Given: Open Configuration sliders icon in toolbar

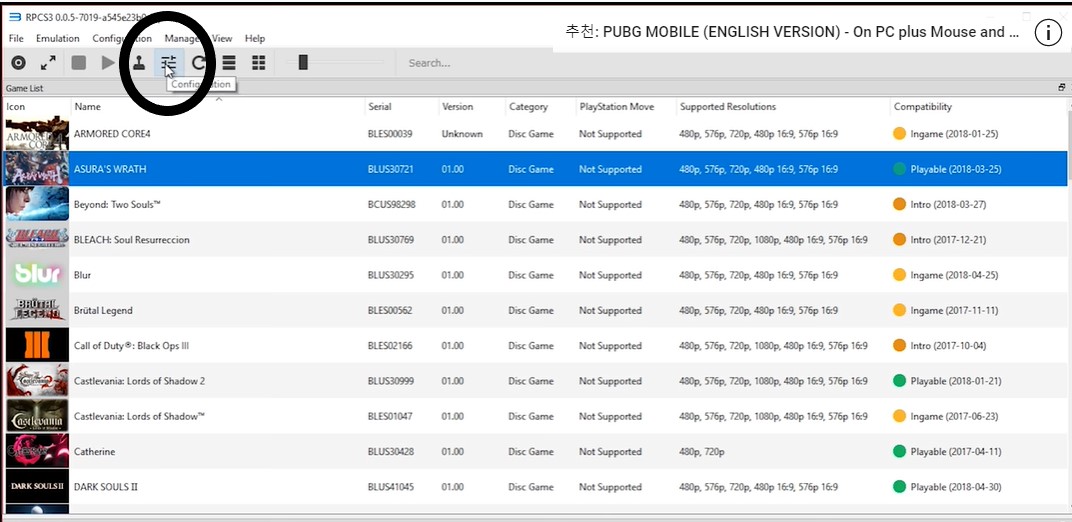Looking at the screenshot, I should pyautogui.click(x=169, y=63).
